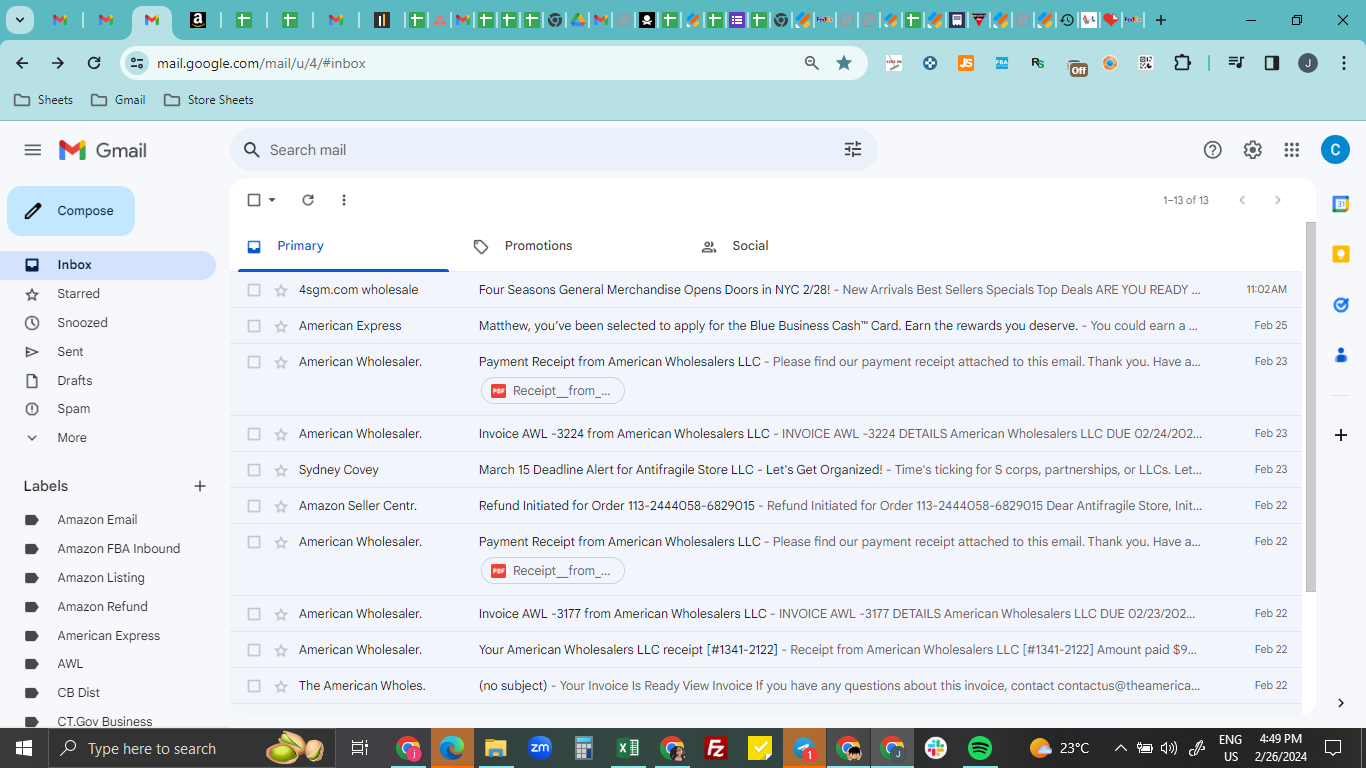Show the side panel chevron

(x=1341, y=703)
